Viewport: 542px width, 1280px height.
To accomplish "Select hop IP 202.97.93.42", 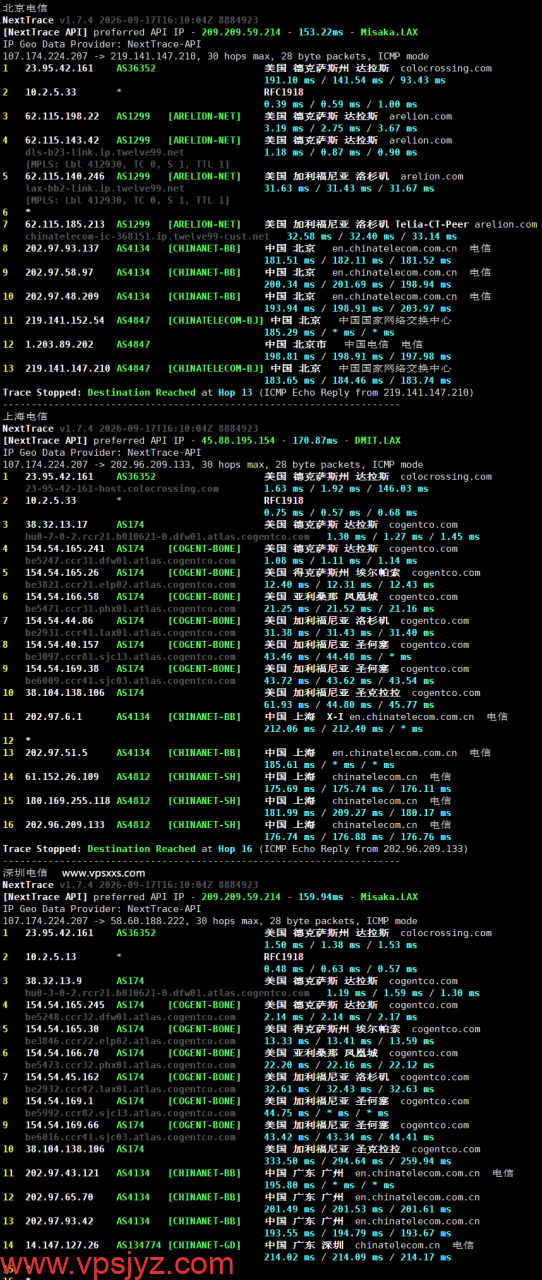I will click(x=59, y=1220).
